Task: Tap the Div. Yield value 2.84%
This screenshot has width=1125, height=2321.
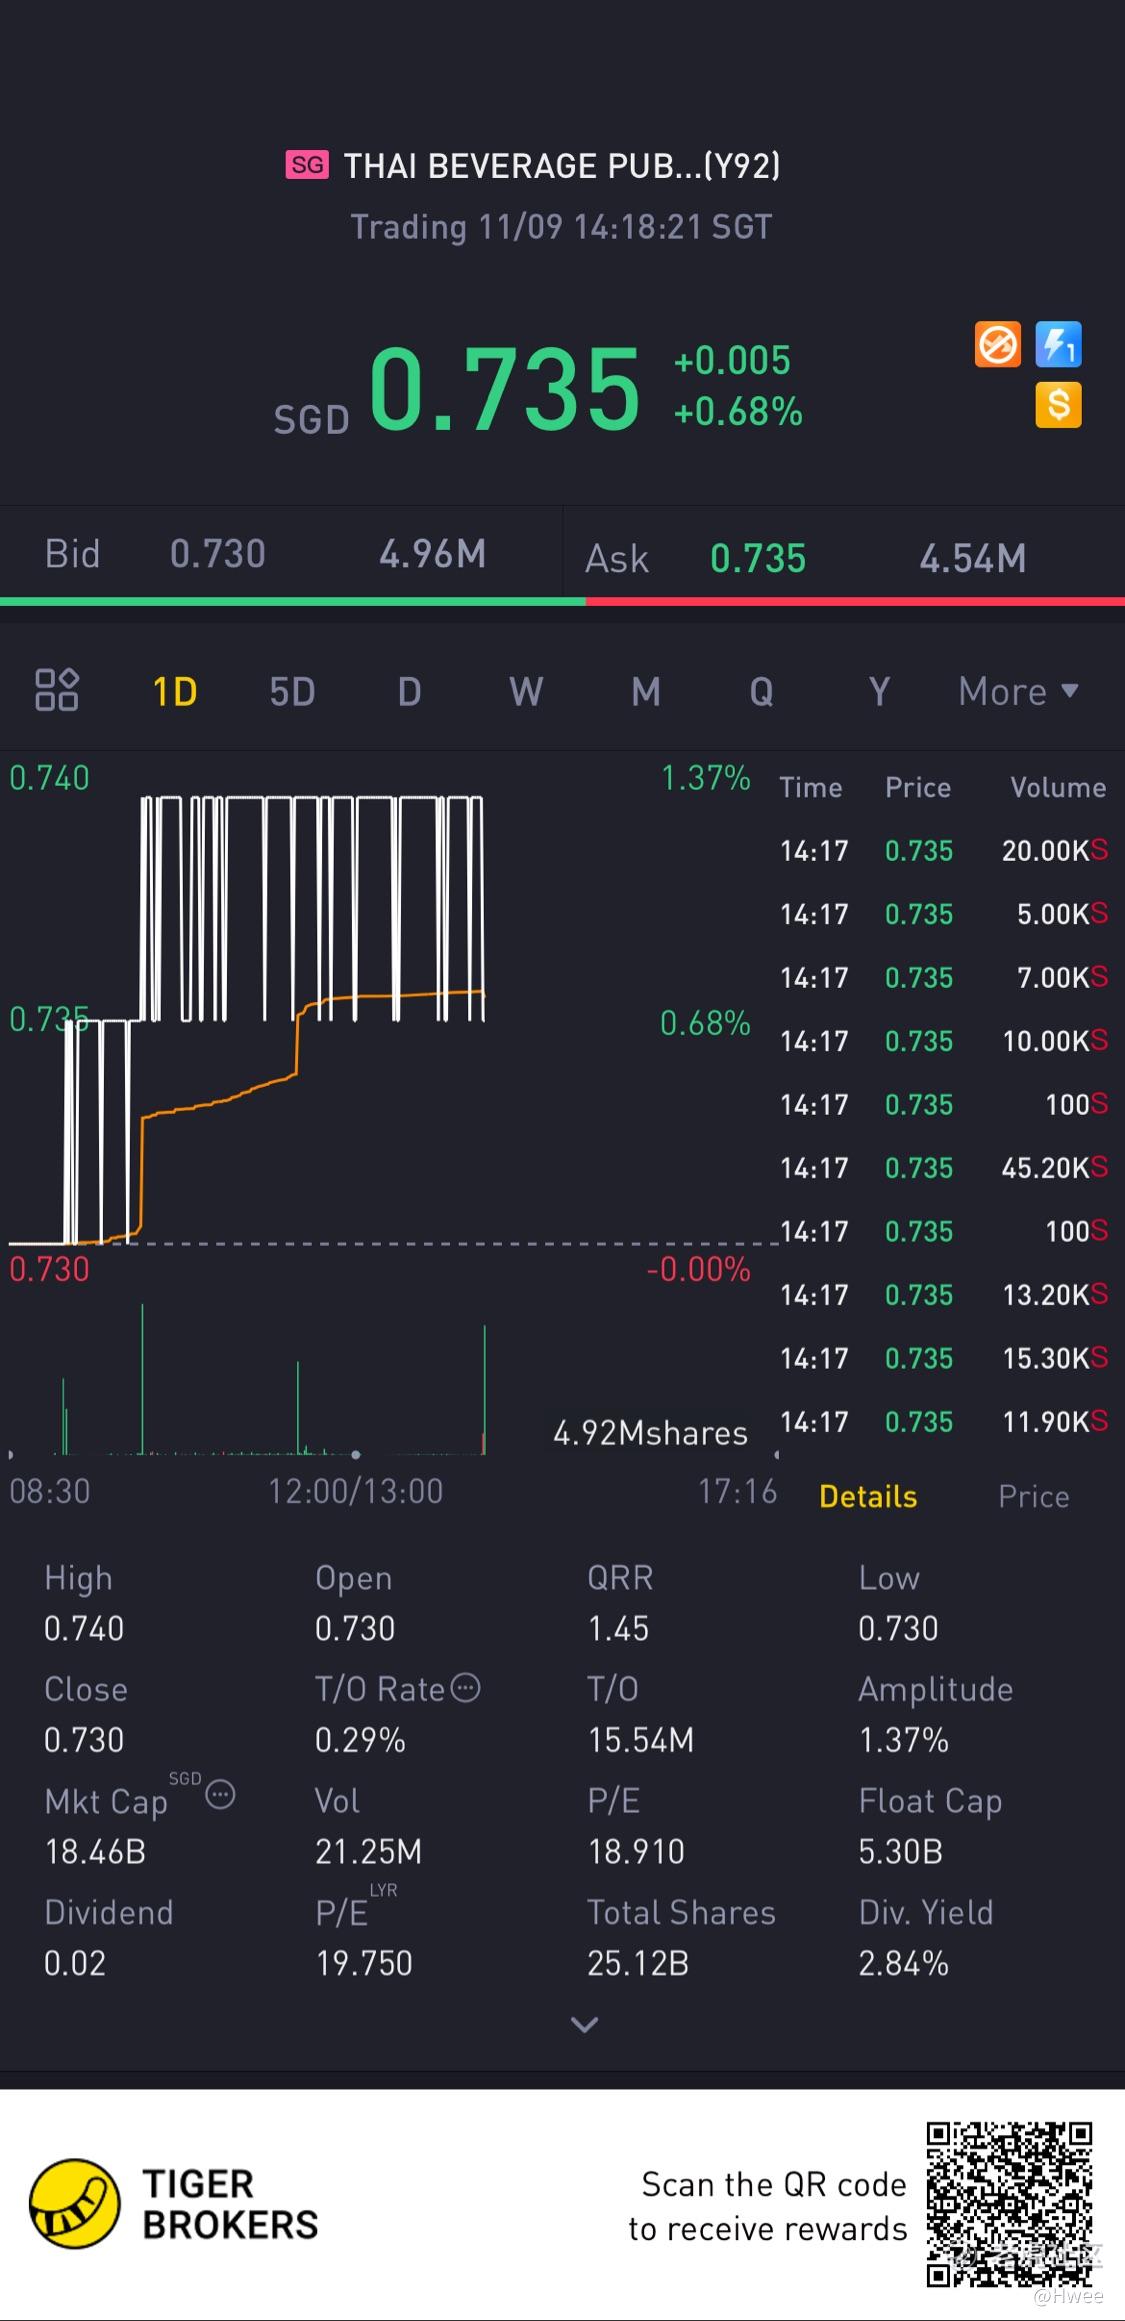Action: [903, 1963]
